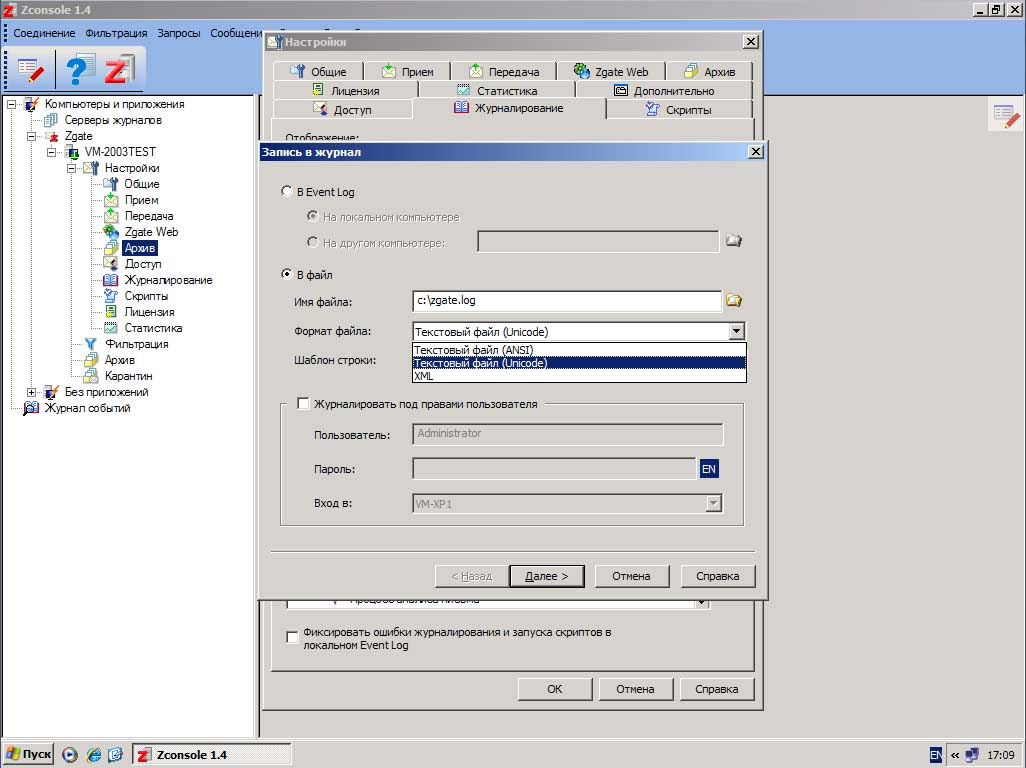Open help via the question mark toolbar icon
Screen dimensions: 1026x768
click(x=80, y=69)
